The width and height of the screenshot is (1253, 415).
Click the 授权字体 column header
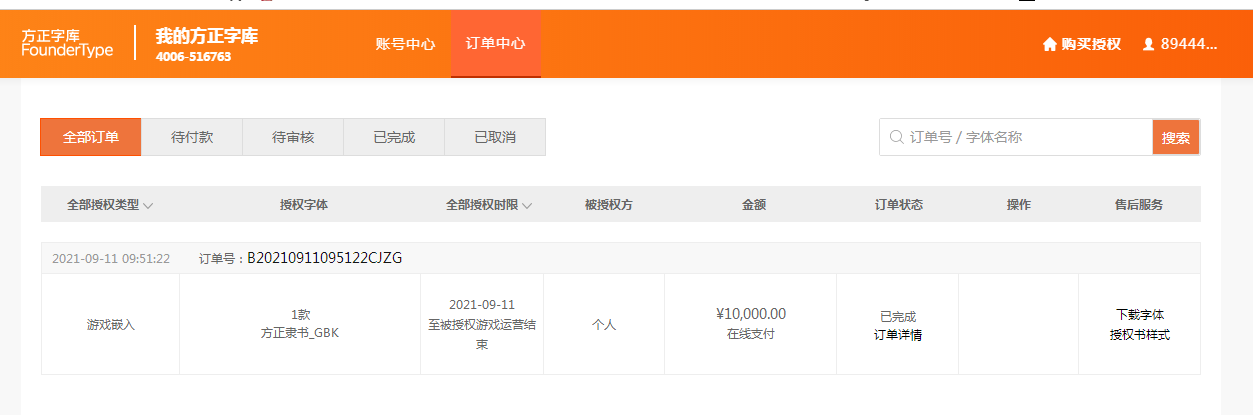point(304,204)
